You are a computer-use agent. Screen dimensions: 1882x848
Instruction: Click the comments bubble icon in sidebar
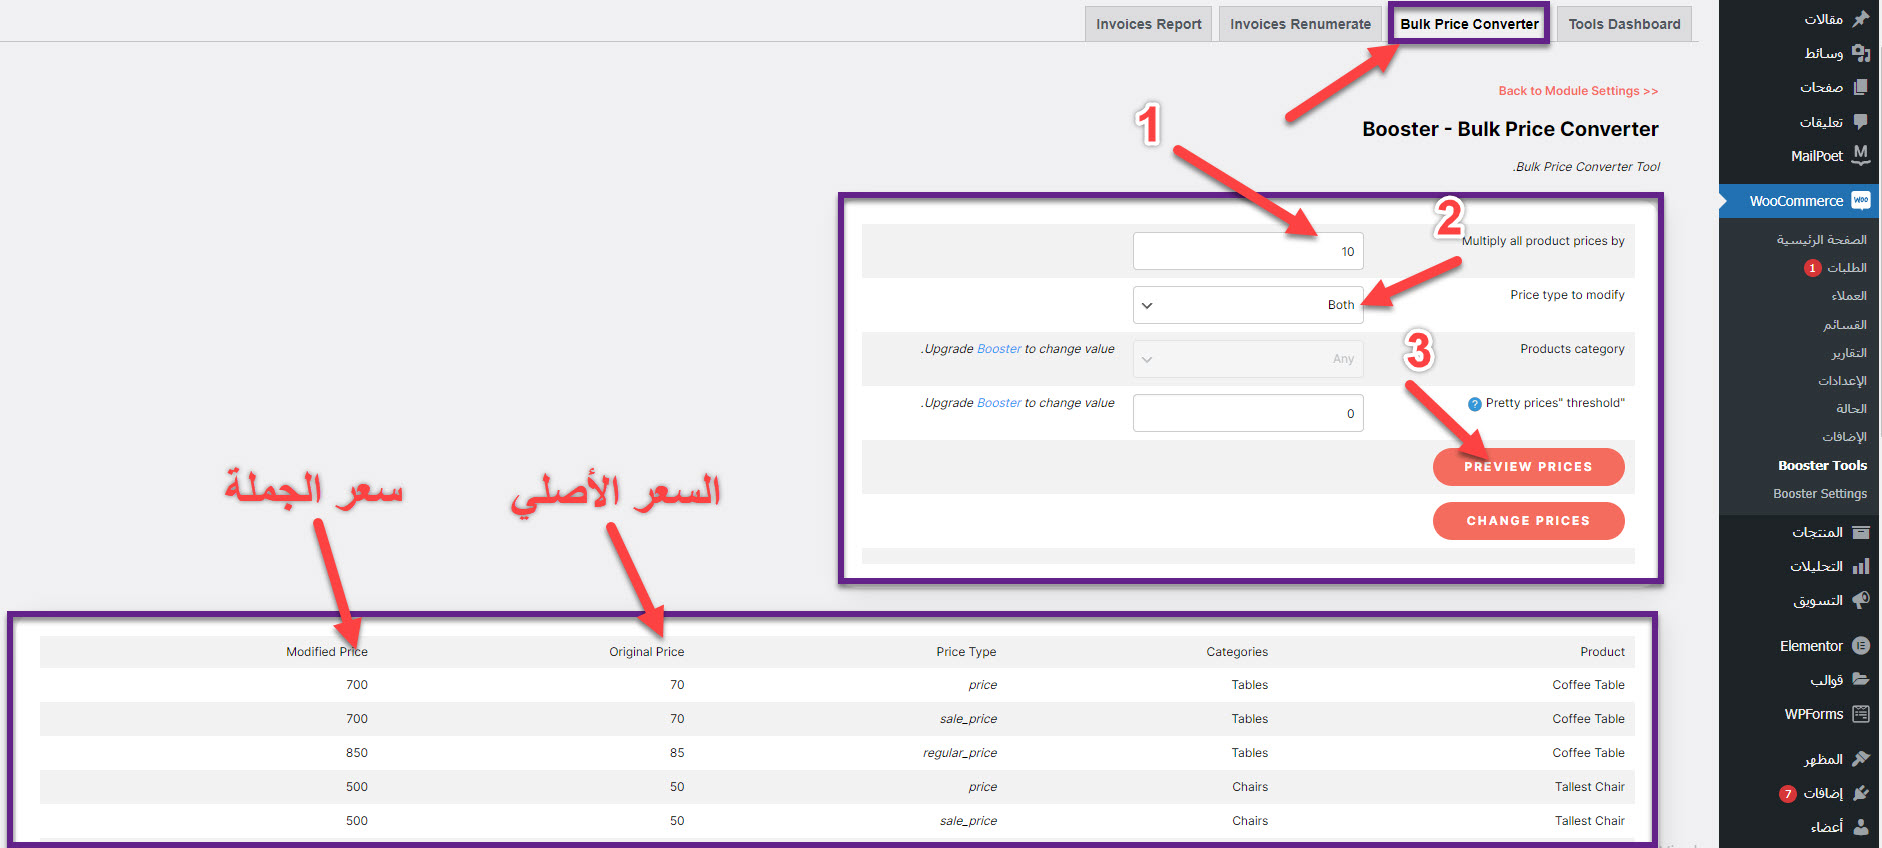point(1860,122)
